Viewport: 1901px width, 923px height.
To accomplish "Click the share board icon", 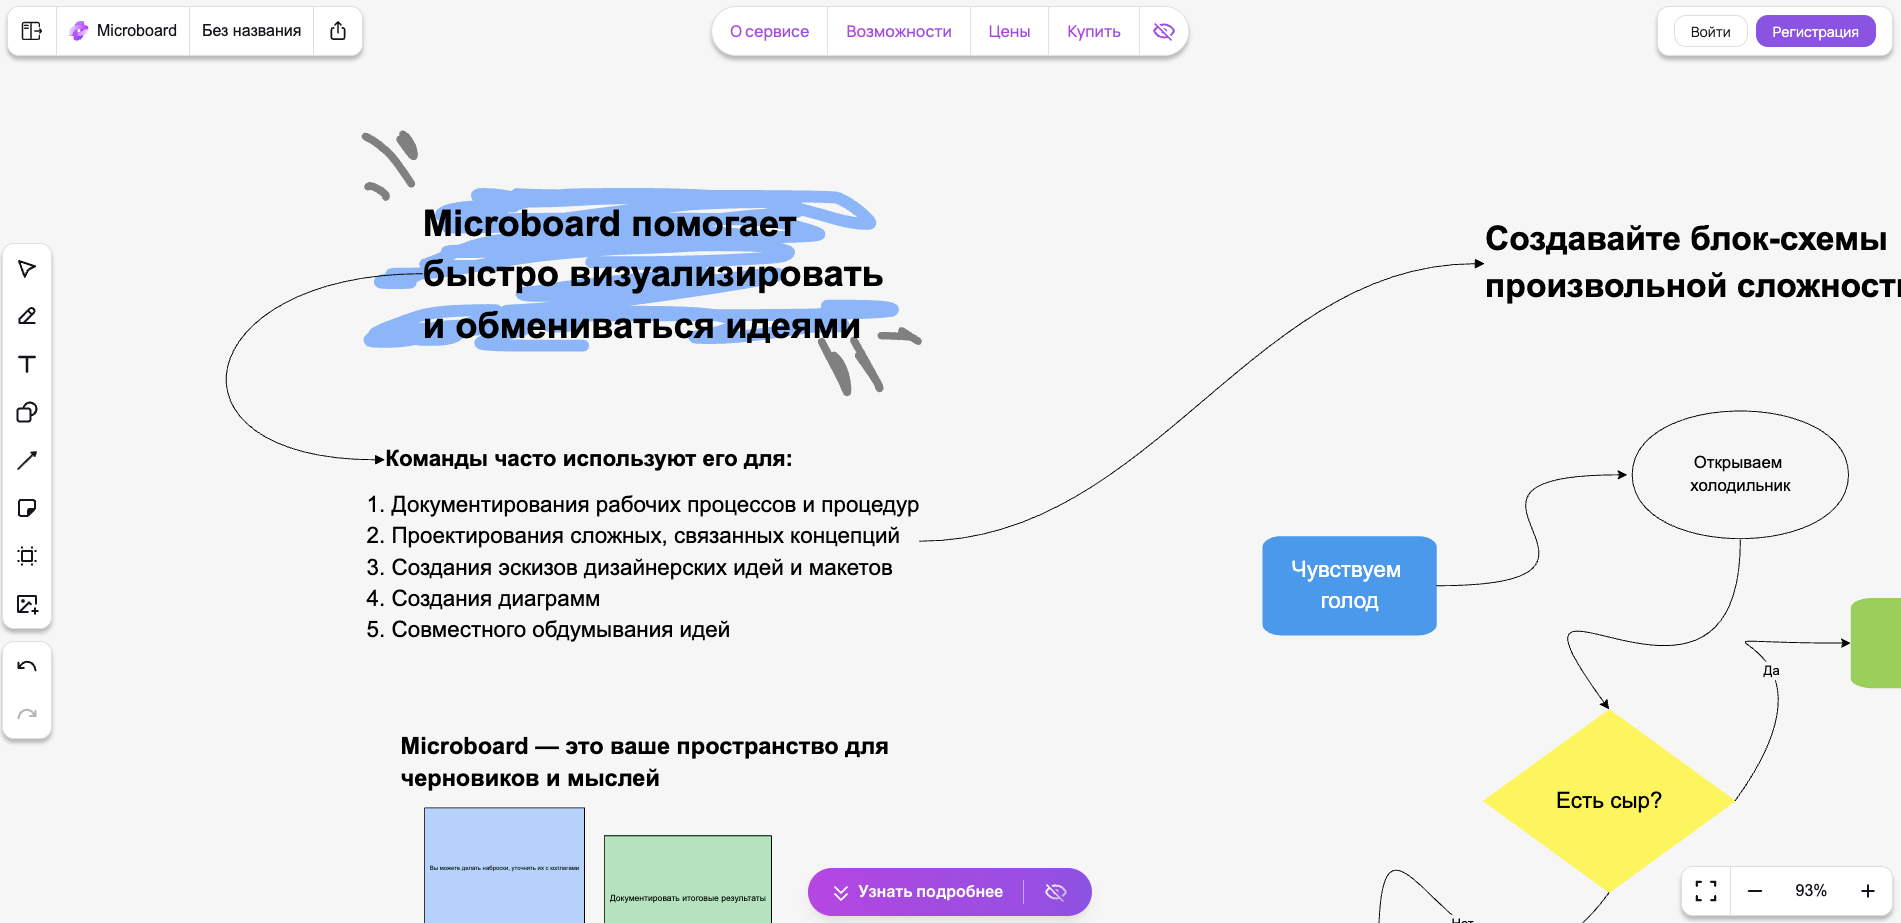I will [338, 31].
